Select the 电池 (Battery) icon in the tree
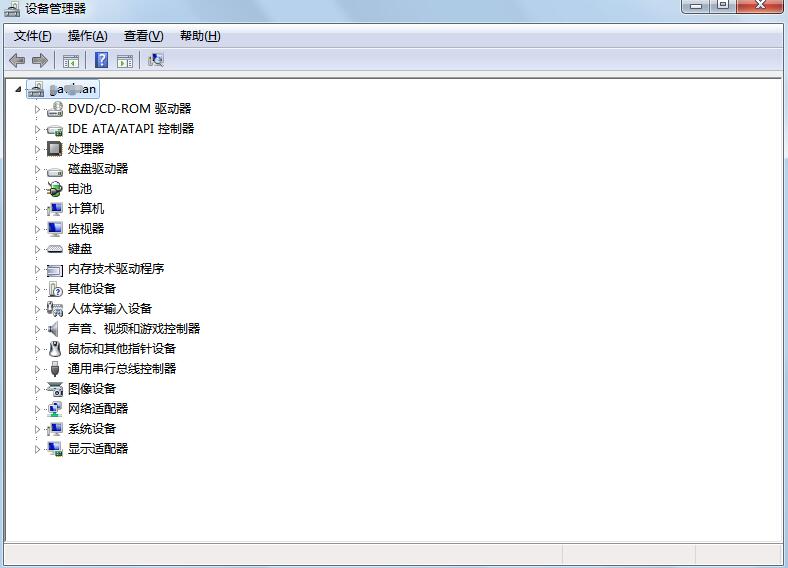Screen dimensions: 788x568 (x=55, y=189)
